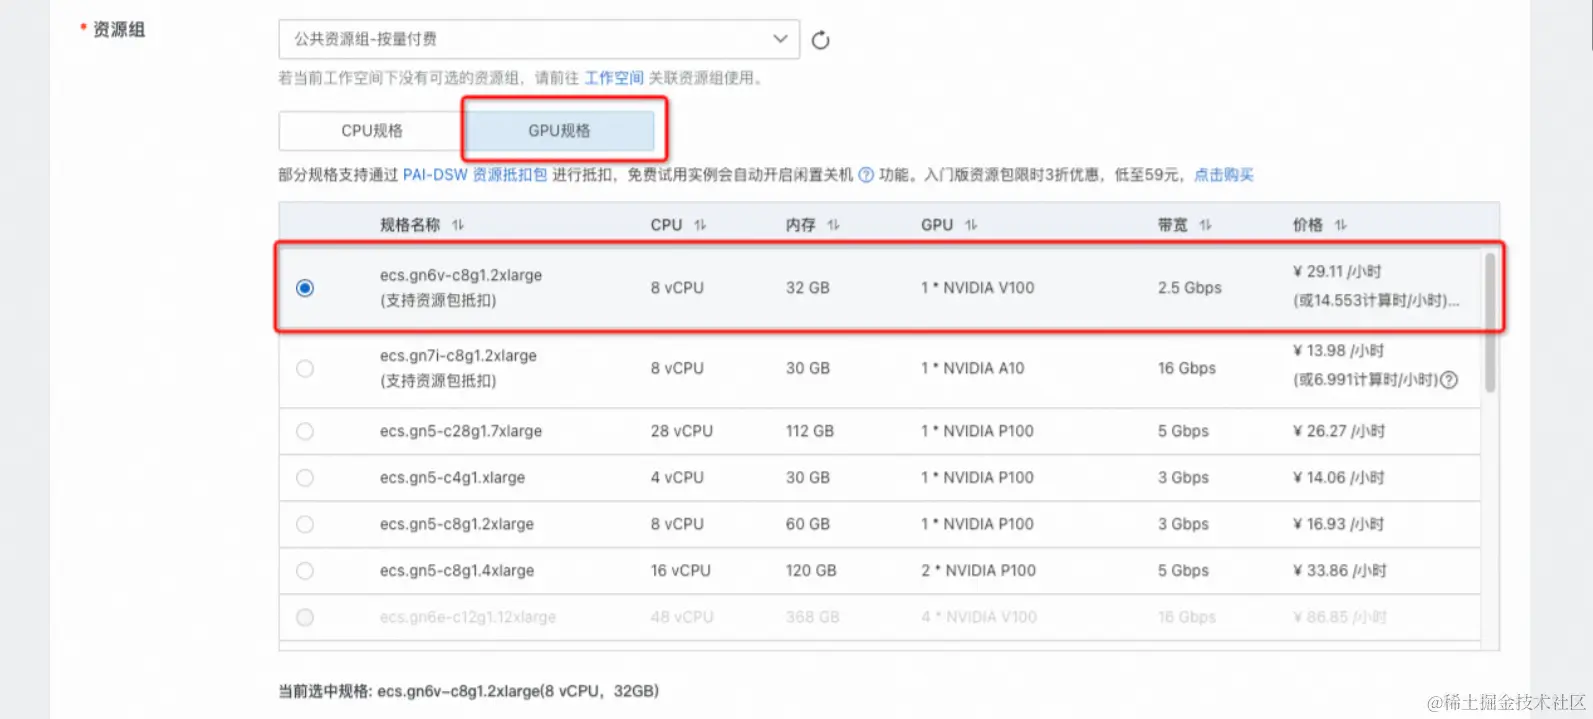The height and width of the screenshot is (719, 1593).
Task: Click the ¥ 29.11 /小时 price
Action: coord(1337,271)
